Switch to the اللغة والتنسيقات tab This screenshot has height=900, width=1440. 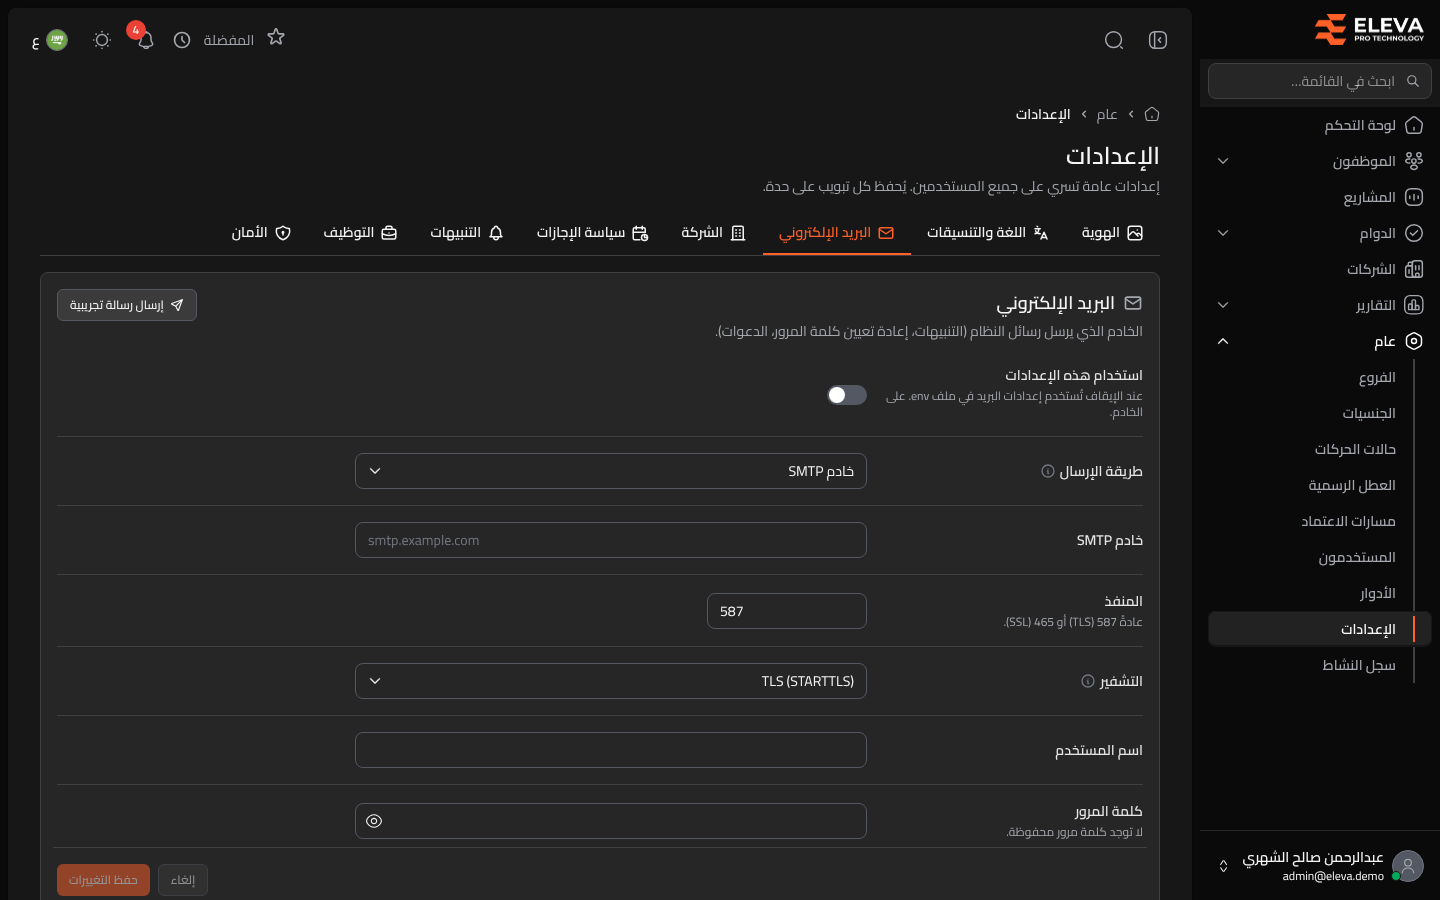987,233
